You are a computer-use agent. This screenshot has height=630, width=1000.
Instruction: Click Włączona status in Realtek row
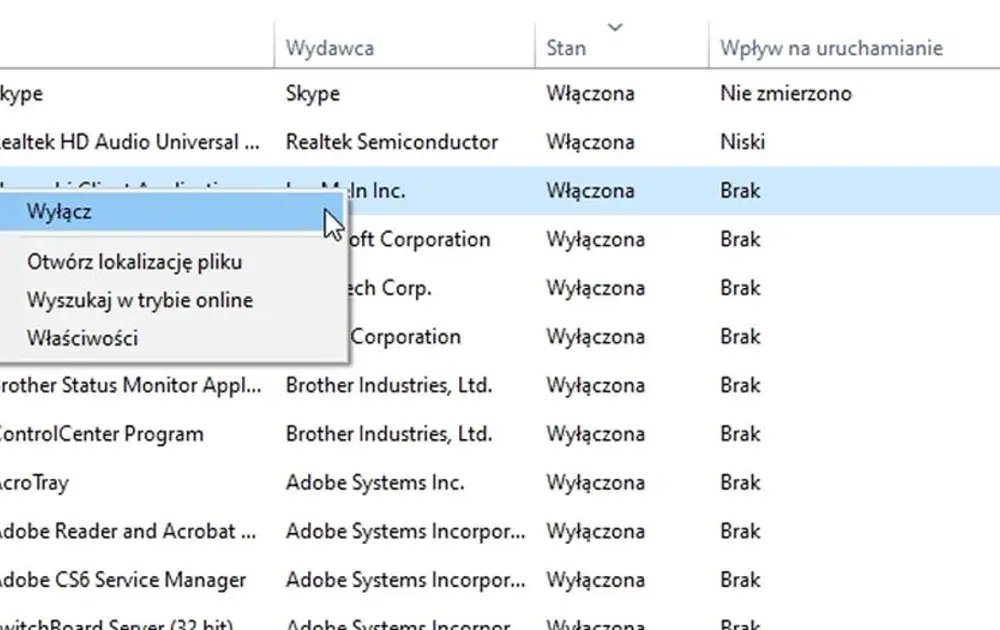coord(590,142)
